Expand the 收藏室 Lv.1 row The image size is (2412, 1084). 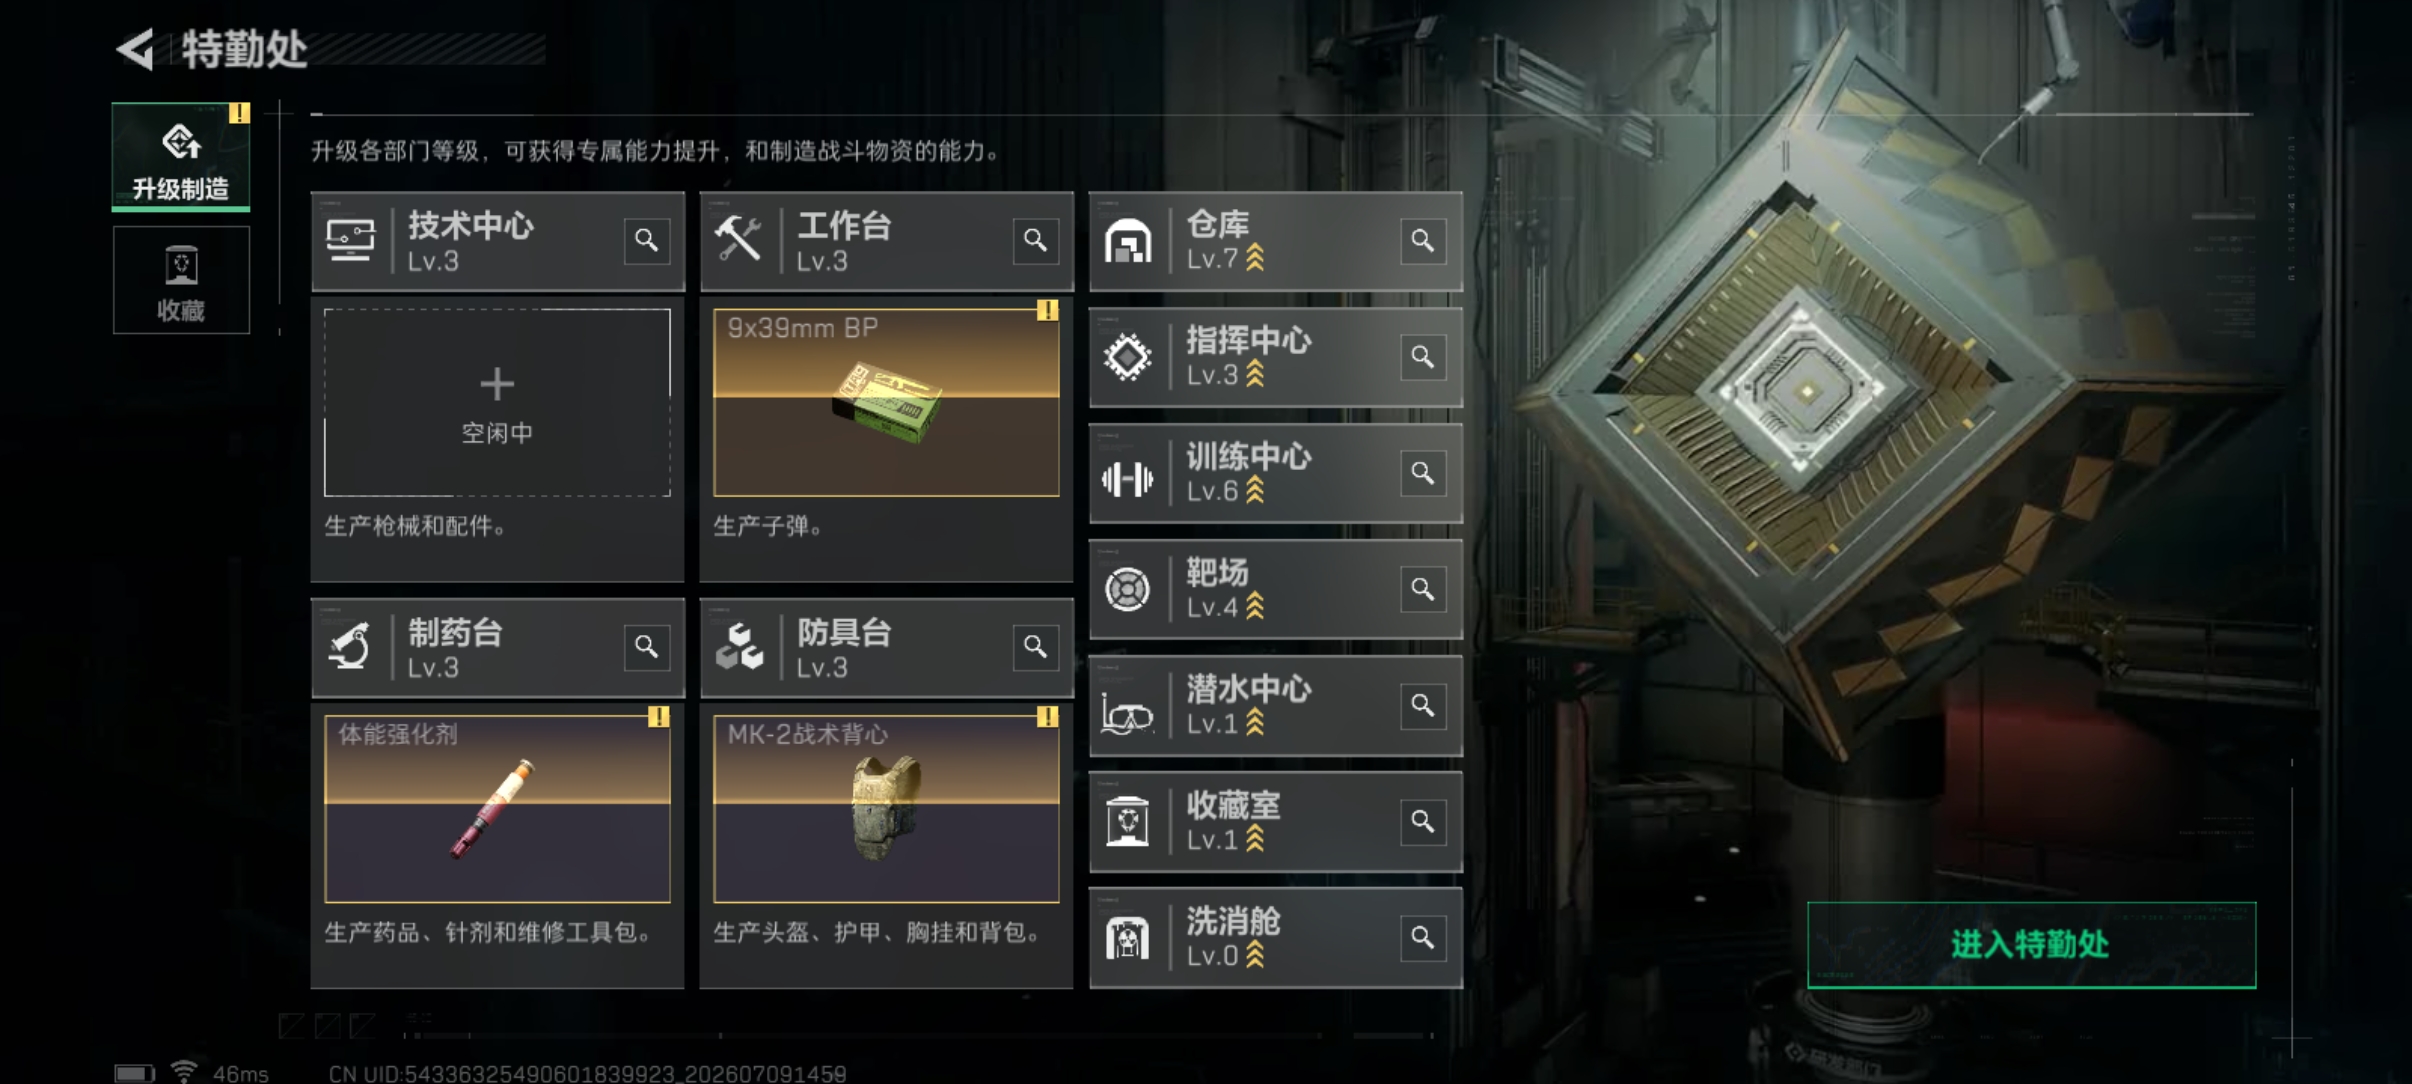(x=1275, y=821)
